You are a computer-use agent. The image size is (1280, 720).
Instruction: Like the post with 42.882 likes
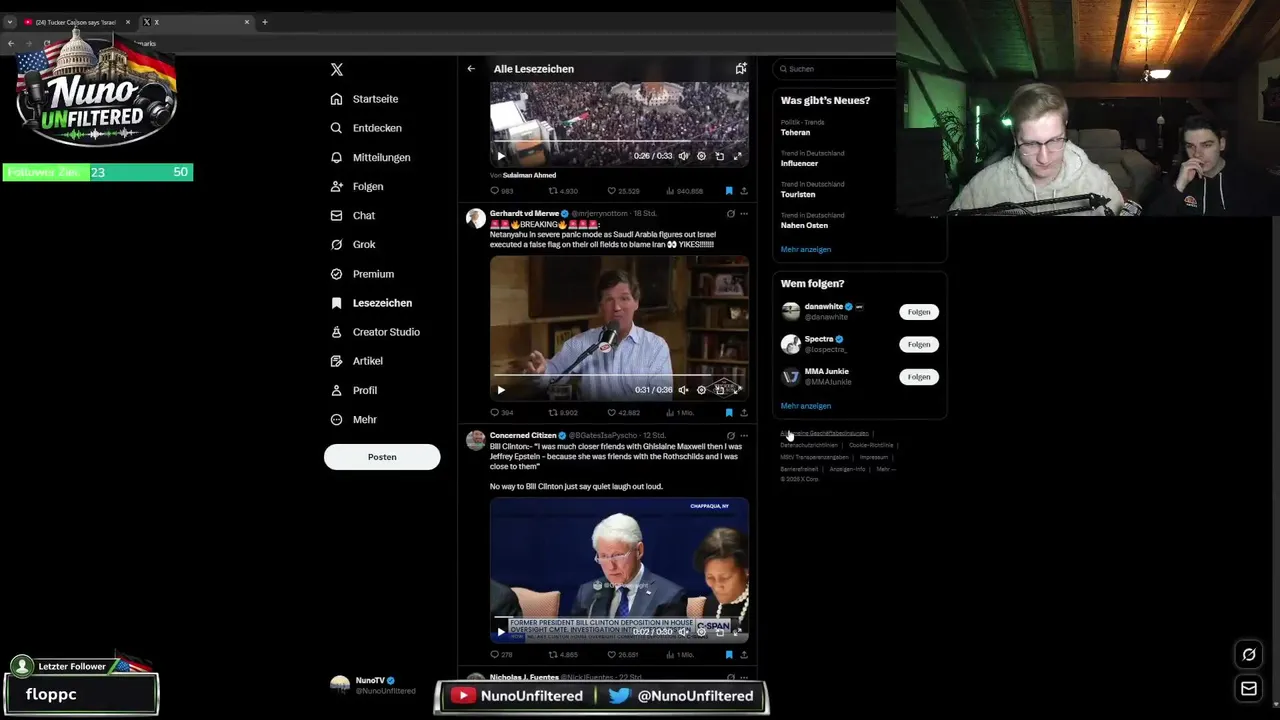(624, 412)
